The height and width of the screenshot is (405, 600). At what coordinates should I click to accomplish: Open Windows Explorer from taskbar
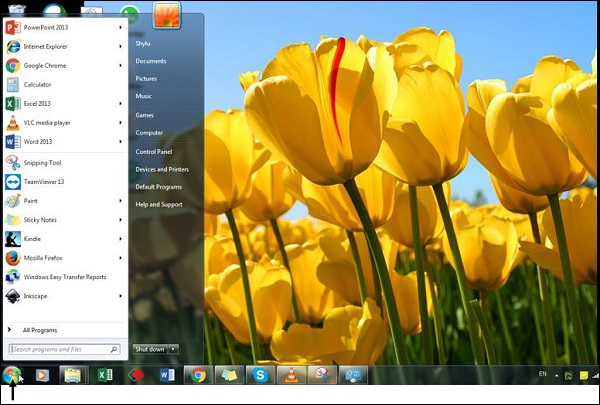coord(73,375)
